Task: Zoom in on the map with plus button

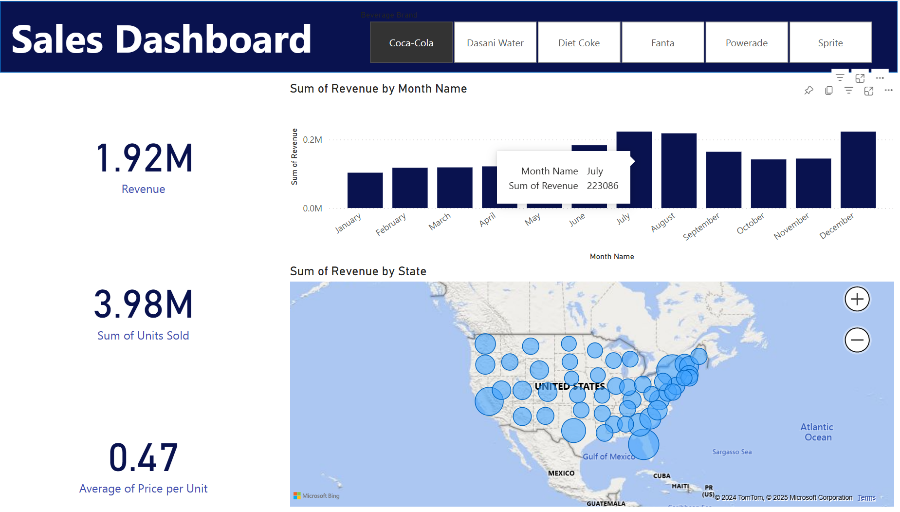Action: [857, 299]
